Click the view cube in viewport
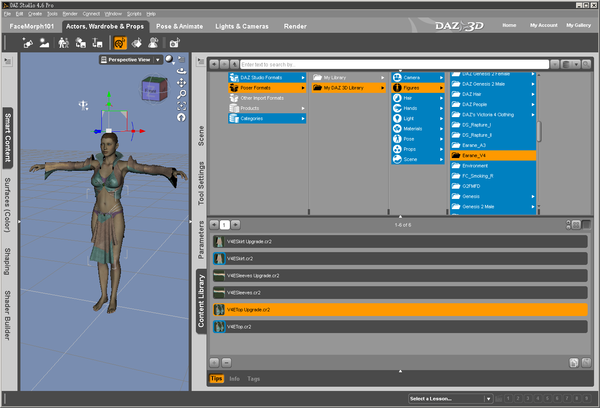The width and height of the screenshot is (600, 408). pyautogui.click(x=154, y=89)
